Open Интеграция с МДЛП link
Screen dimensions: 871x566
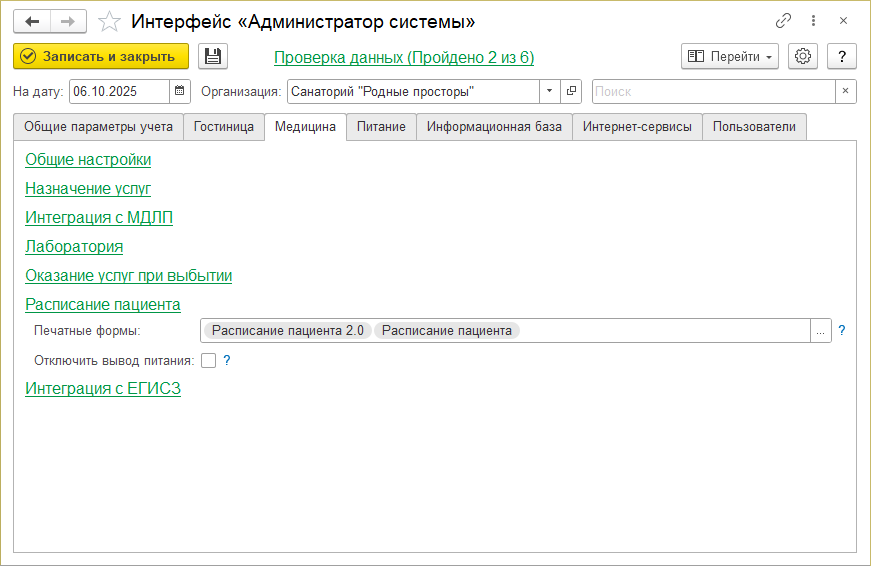click(99, 218)
